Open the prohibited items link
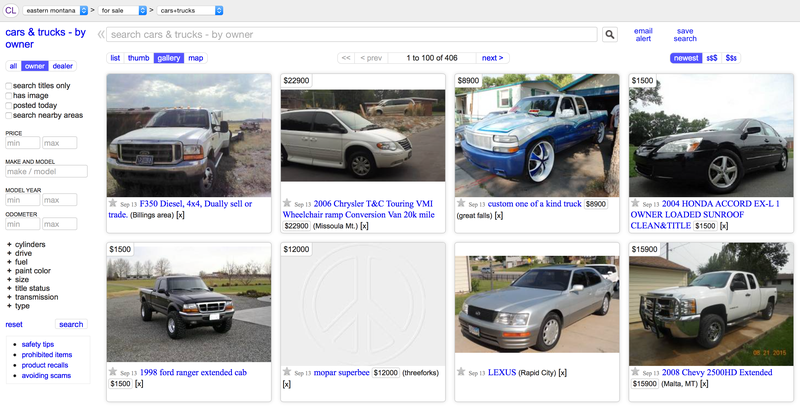Screen dimensions: 800x407 coord(47,354)
